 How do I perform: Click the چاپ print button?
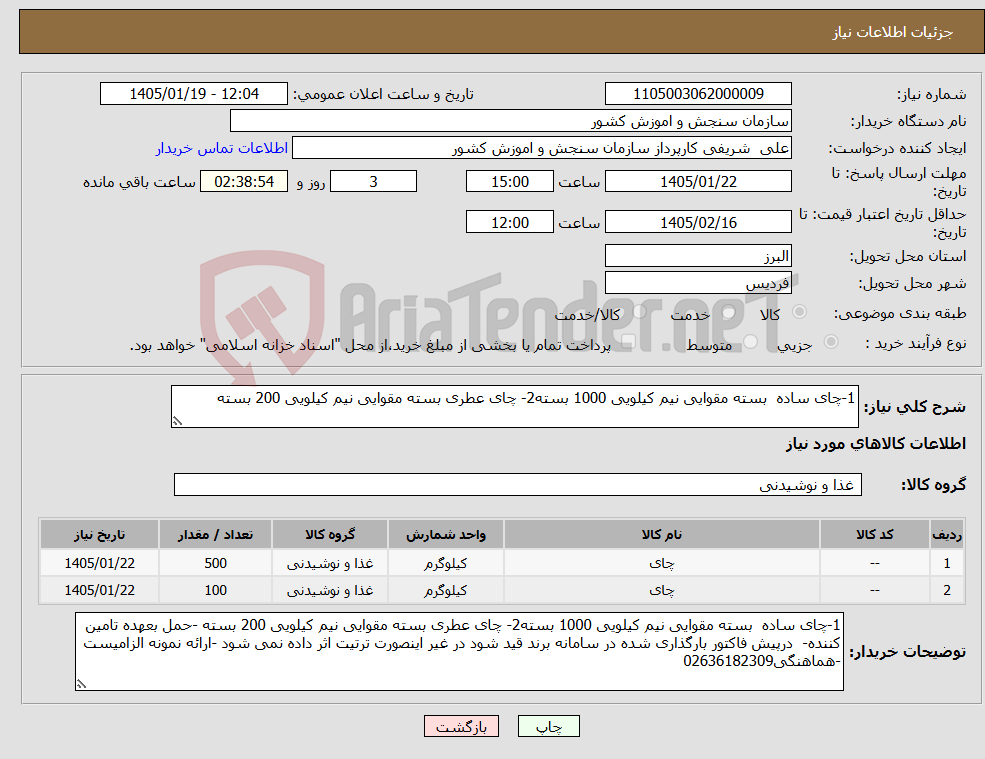(548, 726)
